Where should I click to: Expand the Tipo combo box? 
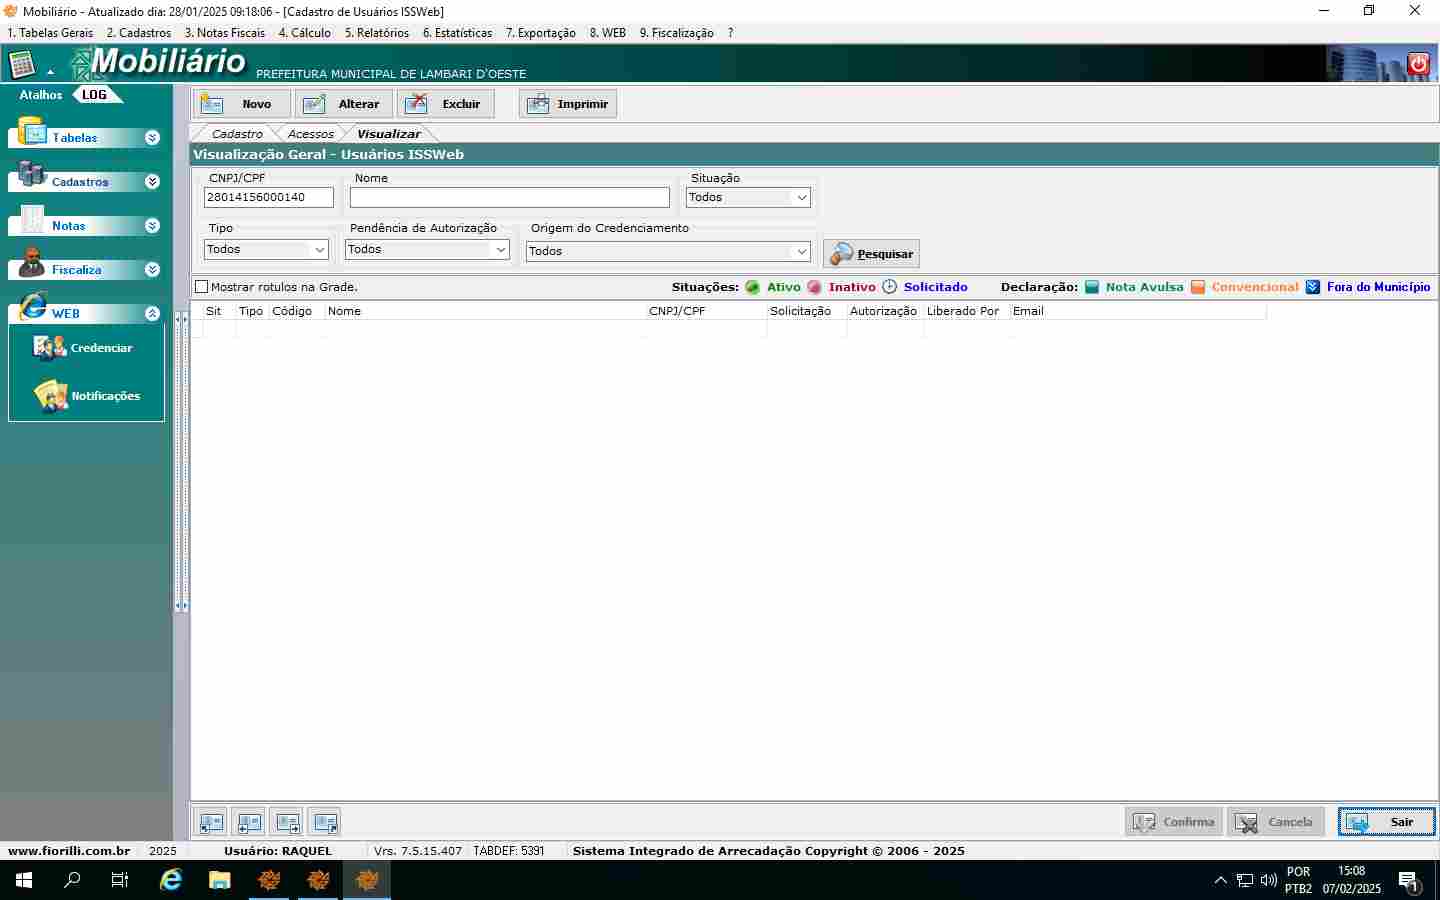click(x=319, y=250)
